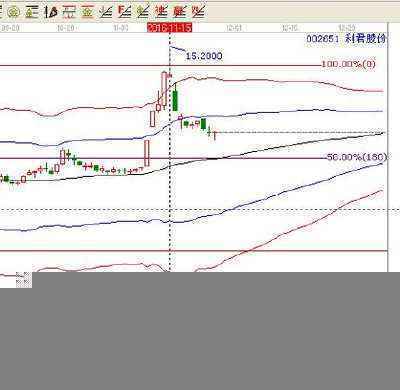Click the red-green box channel tool icon
Screen dimensions: 400x390
[69, 12]
